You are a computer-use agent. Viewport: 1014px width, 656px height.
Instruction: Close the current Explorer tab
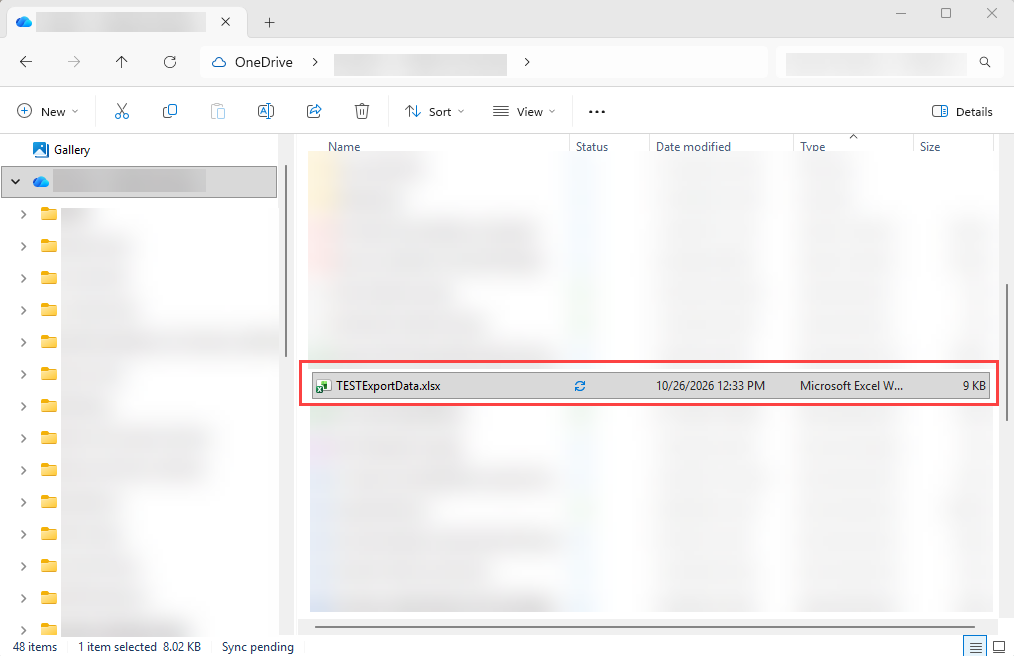coord(226,22)
